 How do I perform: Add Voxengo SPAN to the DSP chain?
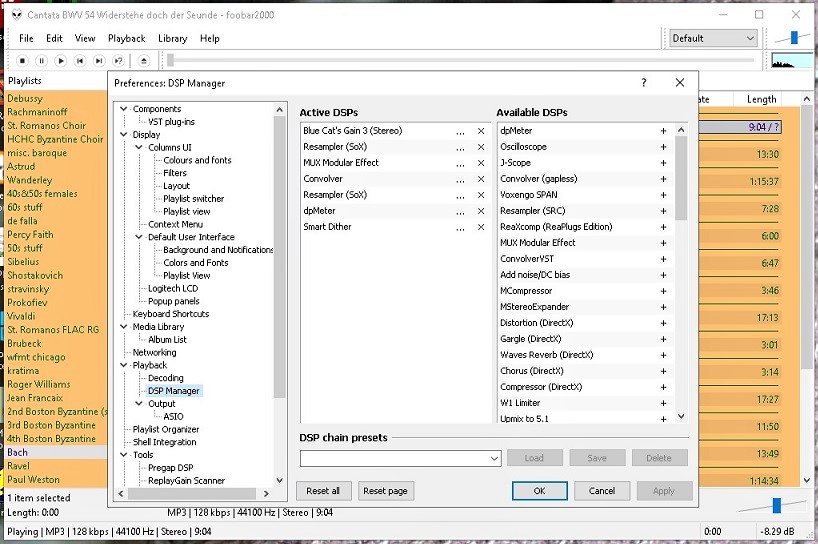pyautogui.click(x=664, y=195)
